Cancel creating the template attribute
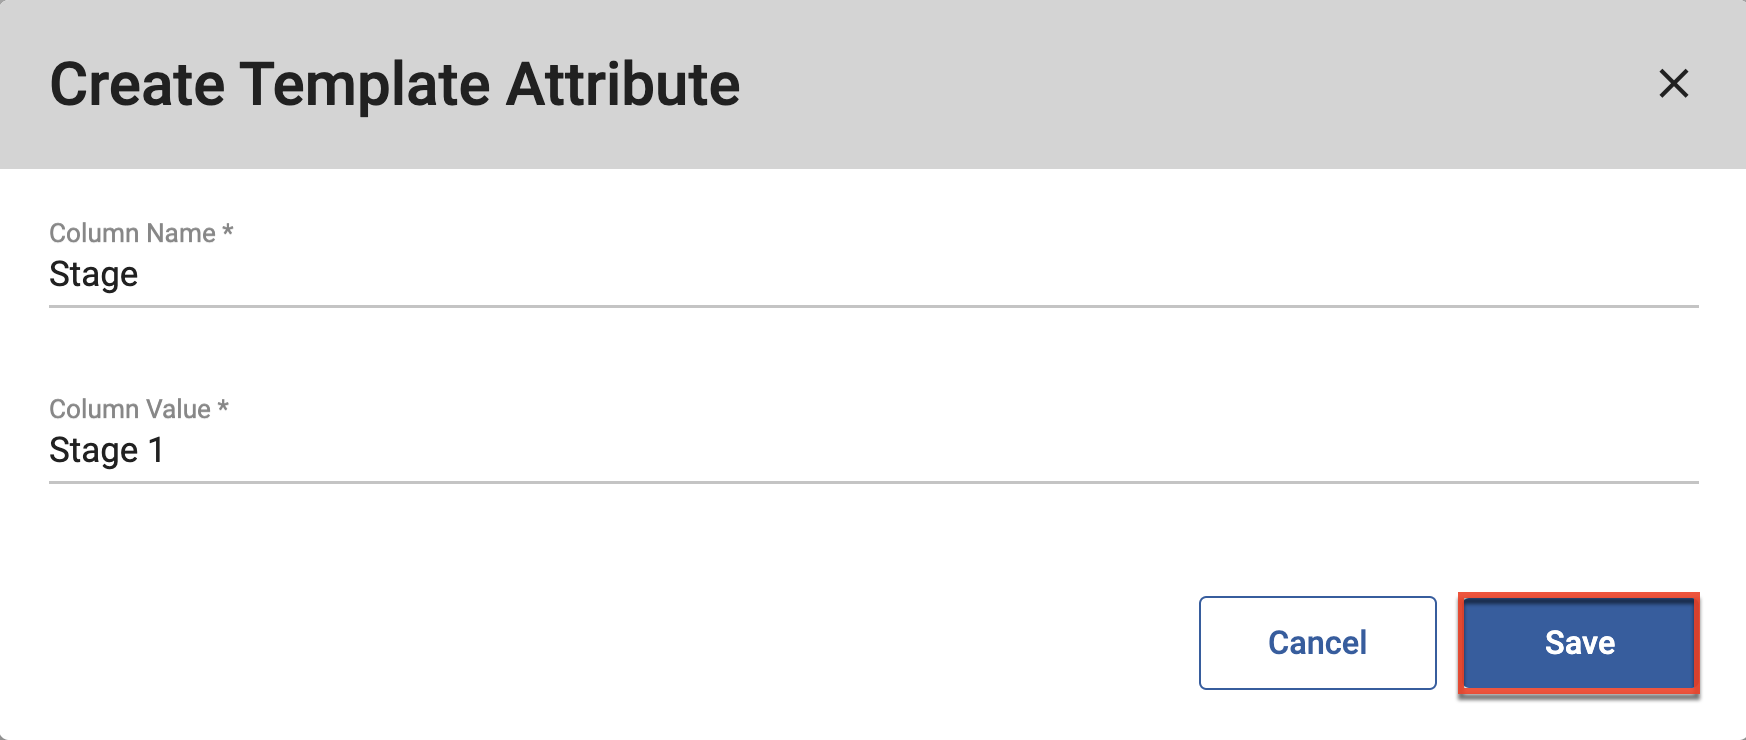This screenshot has width=1746, height=740. pos(1317,643)
